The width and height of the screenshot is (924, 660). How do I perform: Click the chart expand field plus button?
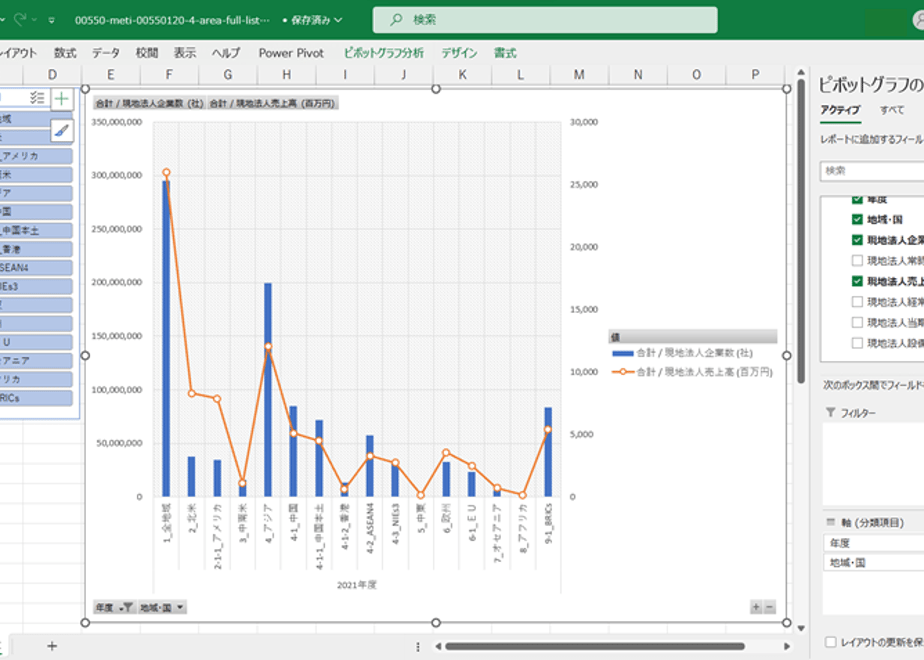tap(756, 607)
